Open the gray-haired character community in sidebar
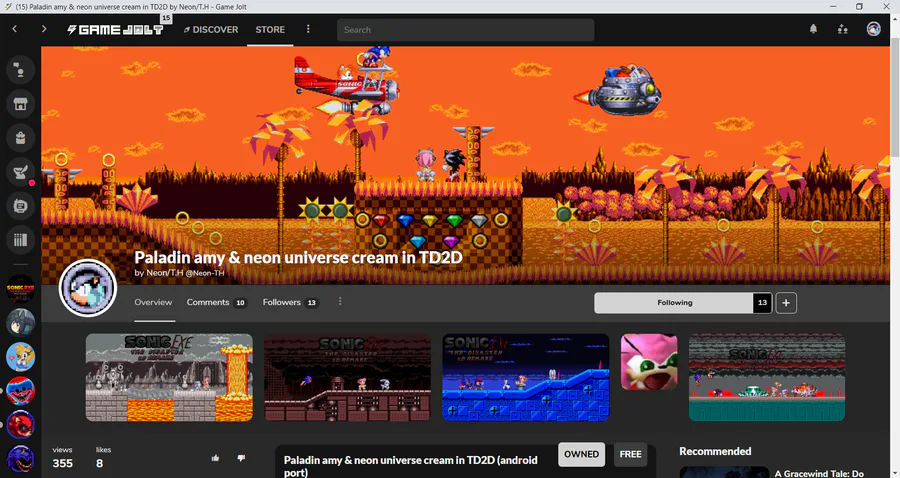This screenshot has height=478, width=900. (x=20, y=322)
